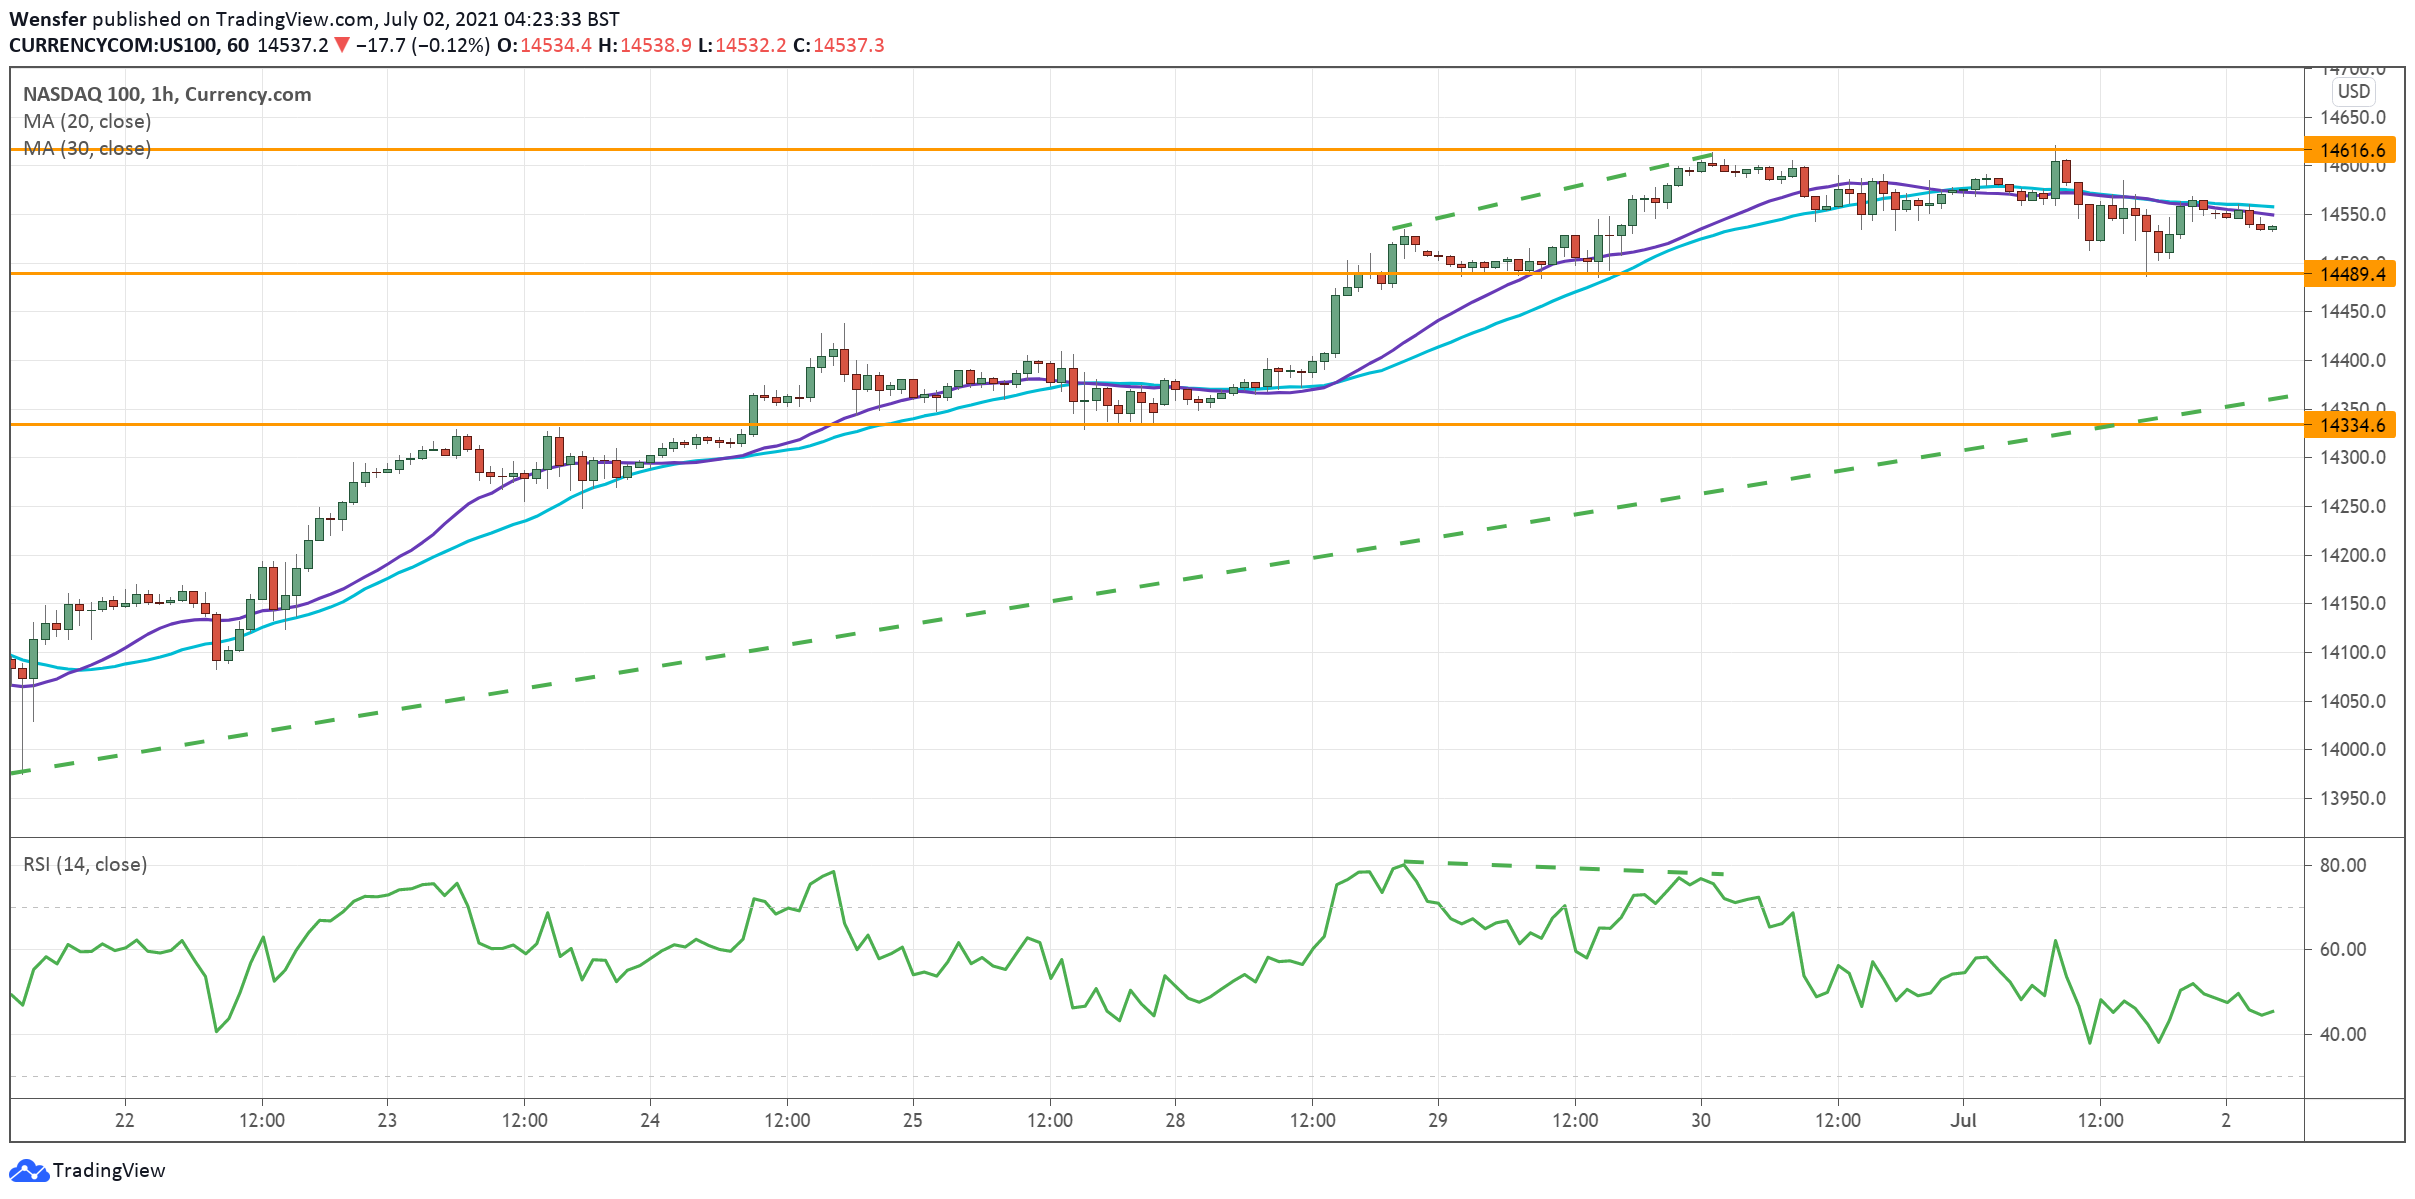Image resolution: width=2415 pixels, height=1199 pixels.
Task: Click the orange 14334.6 price label tag
Action: [2351, 425]
